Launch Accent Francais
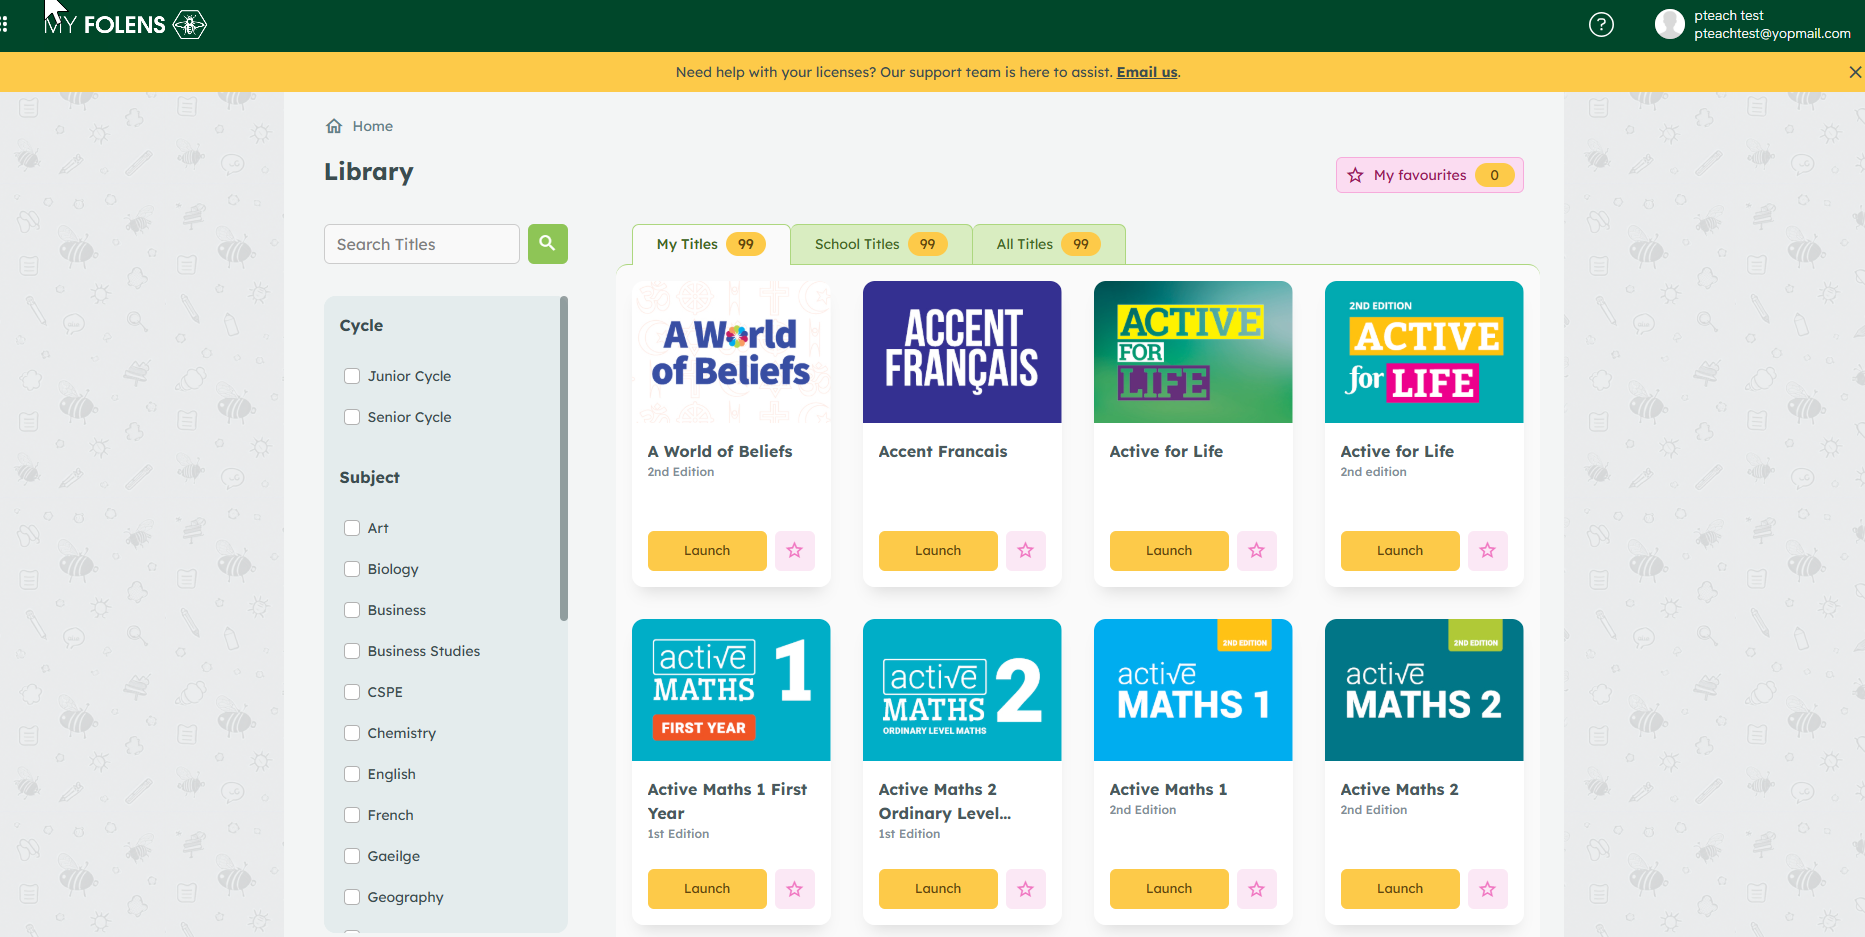1865x937 pixels. pos(938,551)
